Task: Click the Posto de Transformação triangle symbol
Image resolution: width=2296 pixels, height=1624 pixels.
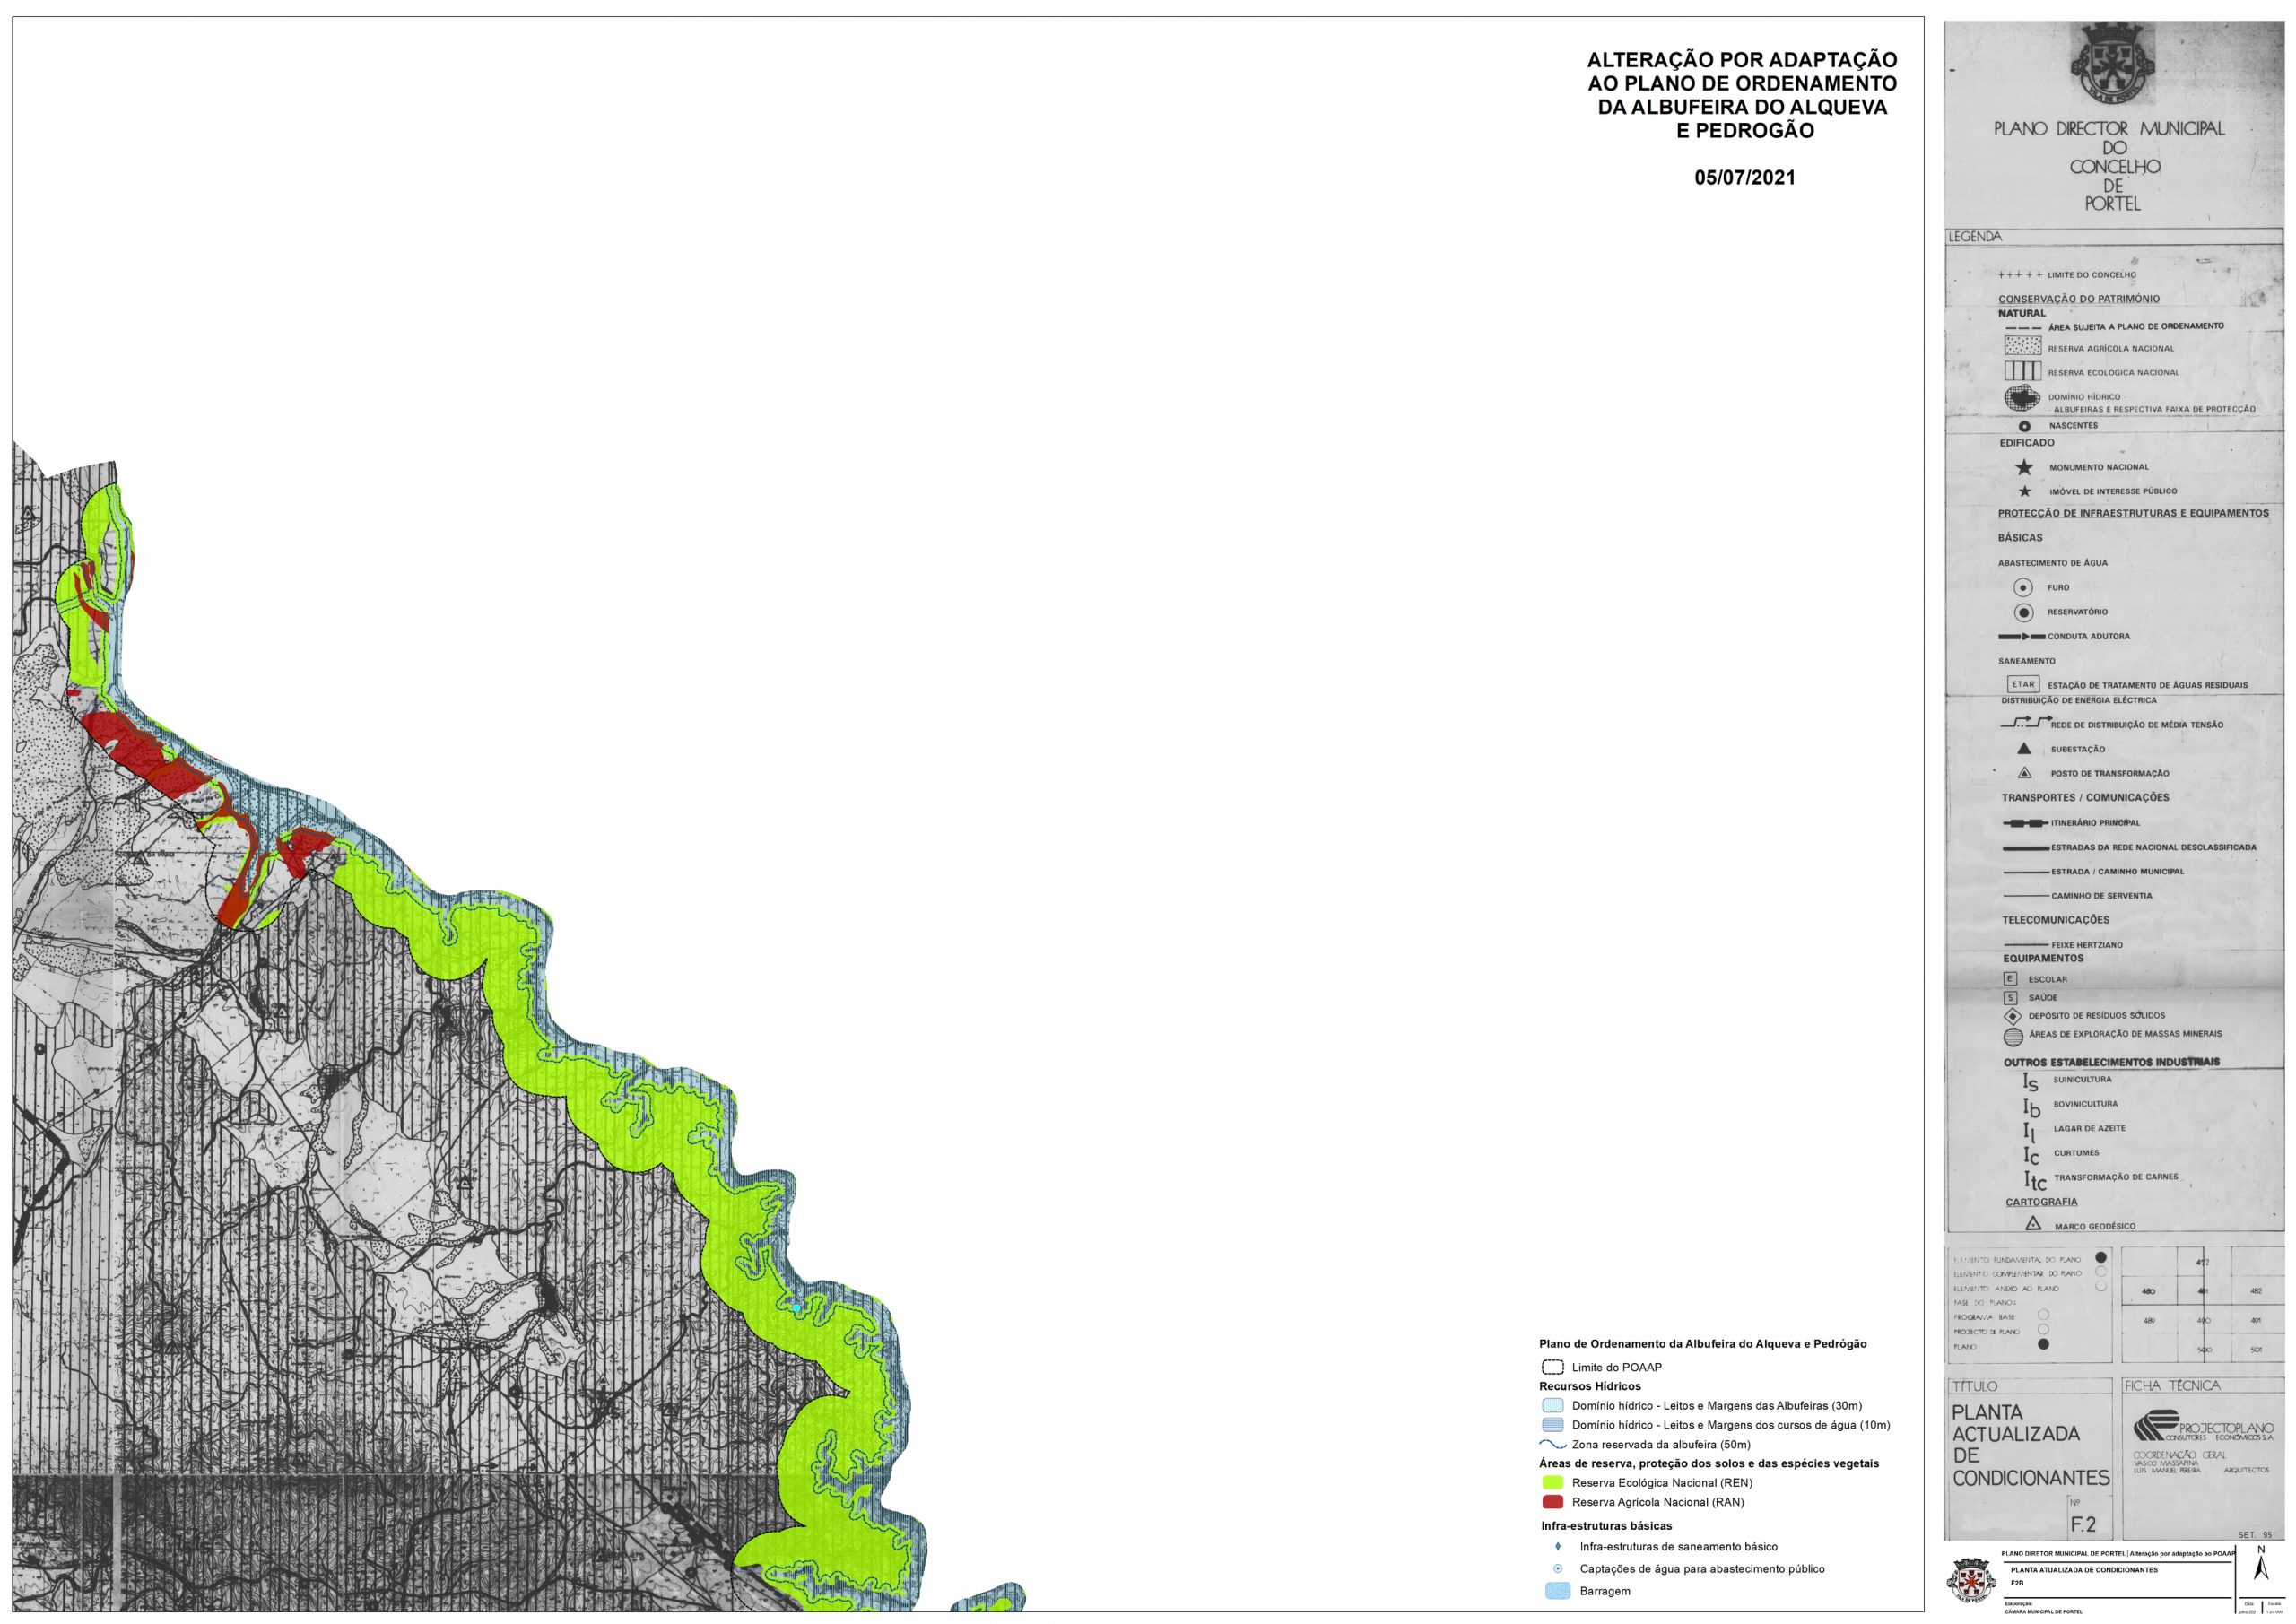Action: (2025, 773)
